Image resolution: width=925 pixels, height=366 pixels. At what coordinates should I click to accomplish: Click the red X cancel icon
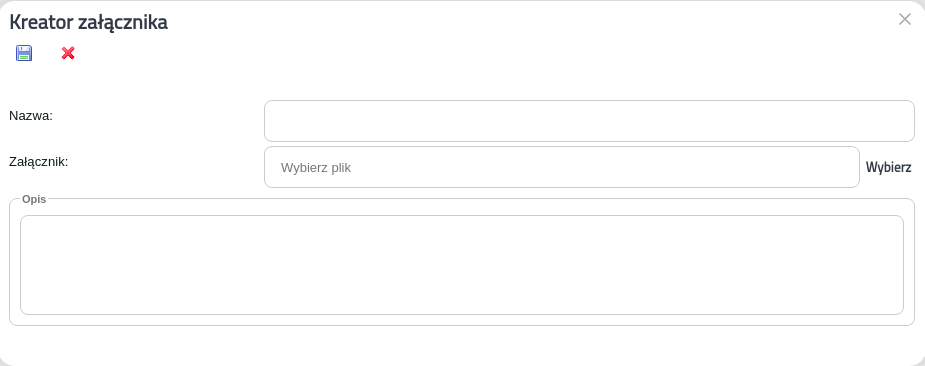point(68,53)
